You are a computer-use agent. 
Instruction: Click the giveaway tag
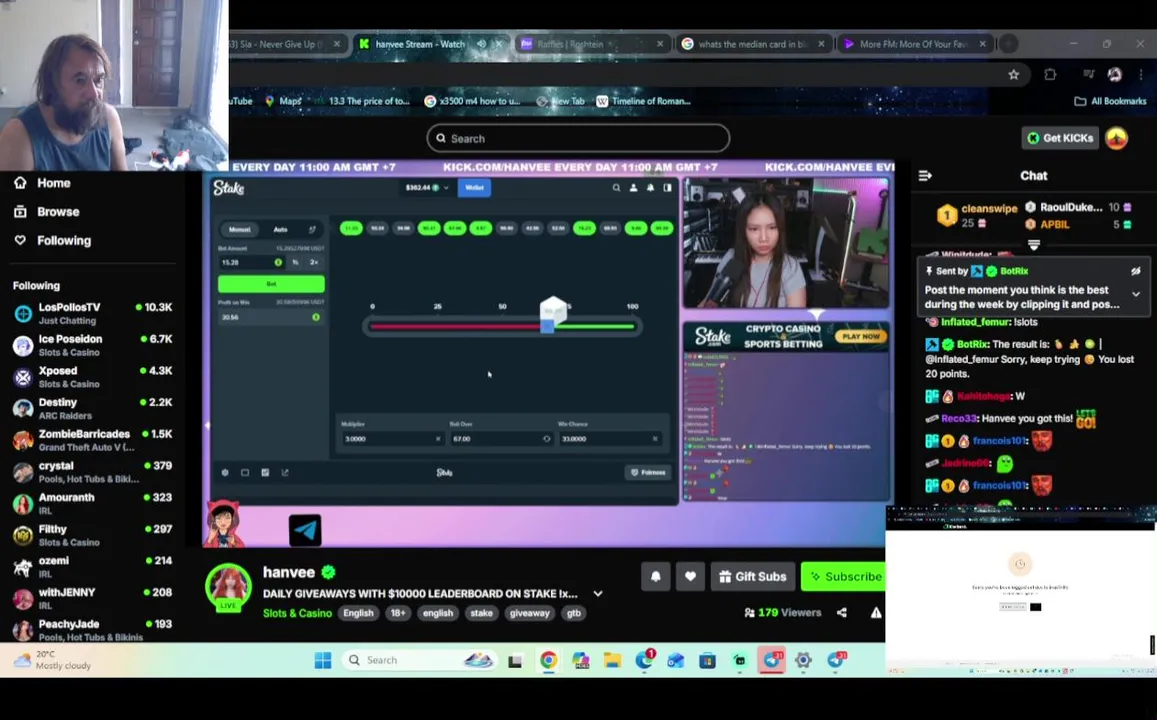click(530, 613)
